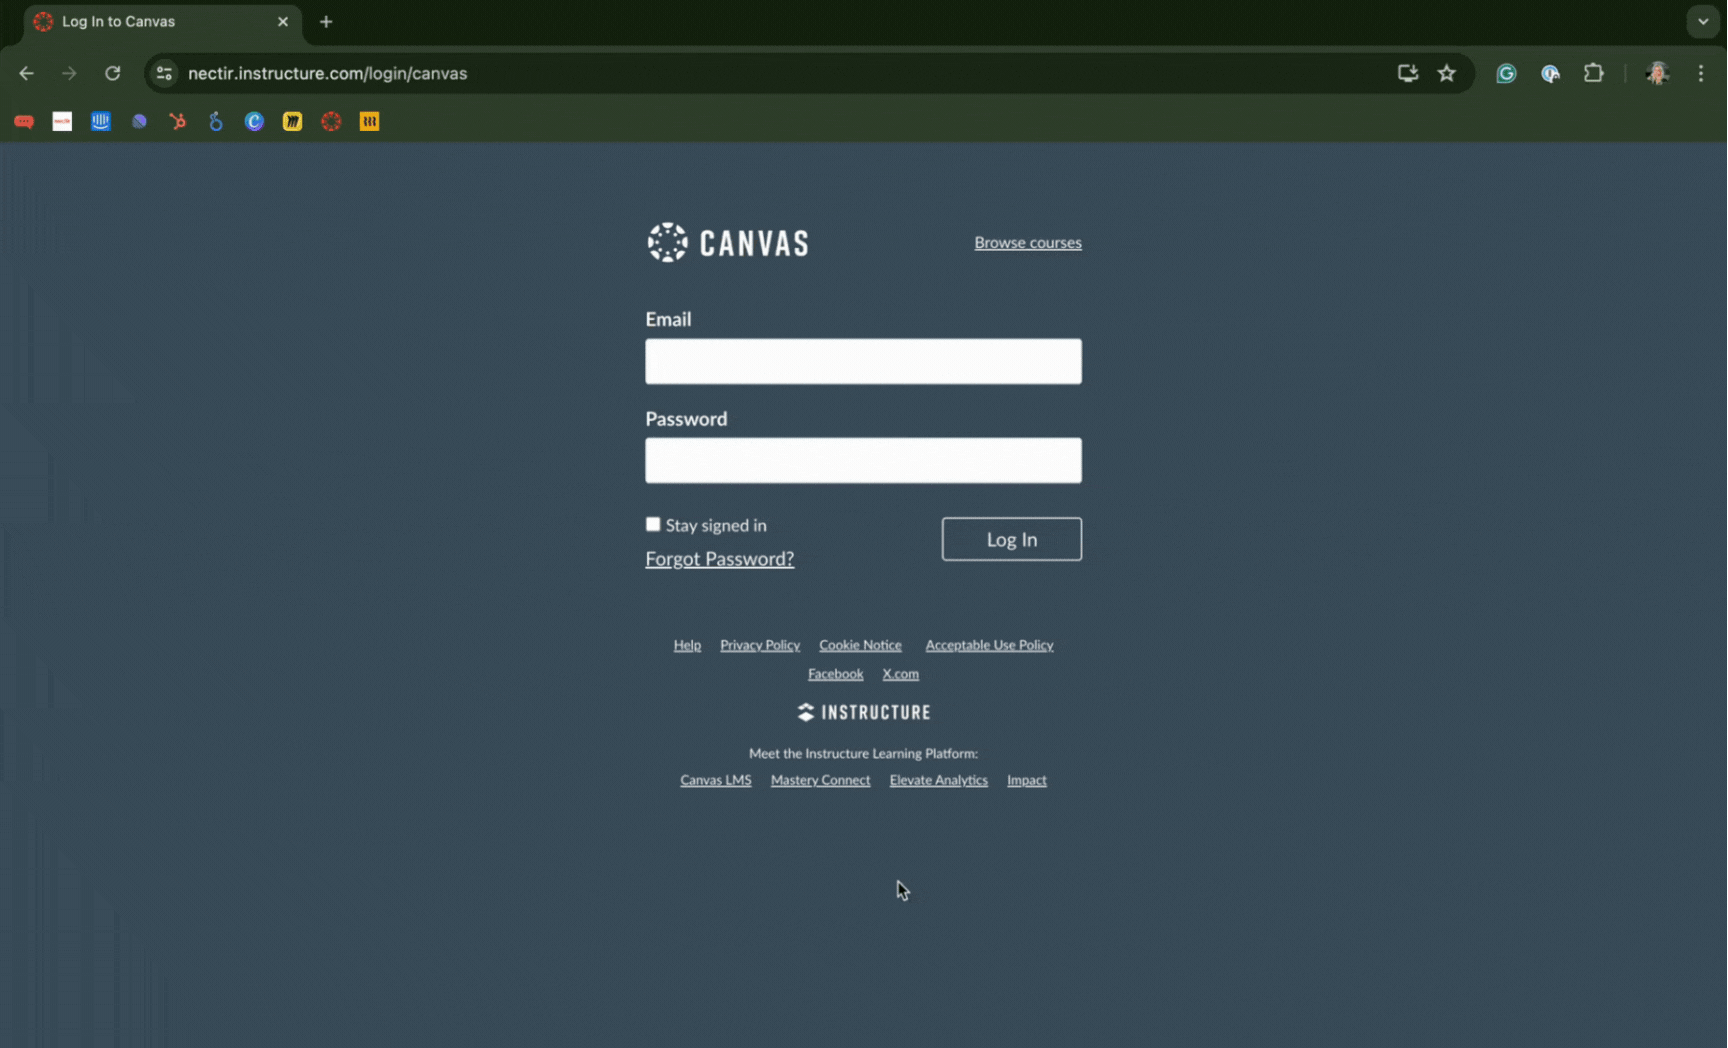Open the purple circle bookmark
This screenshot has width=1728, height=1048.
tap(139, 122)
